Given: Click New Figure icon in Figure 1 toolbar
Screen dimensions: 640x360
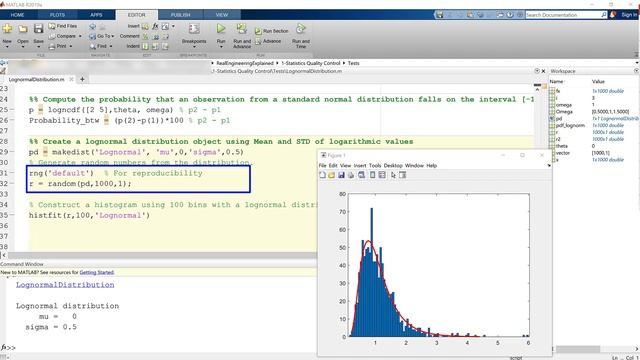Looking at the screenshot, I should pos(322,175).
